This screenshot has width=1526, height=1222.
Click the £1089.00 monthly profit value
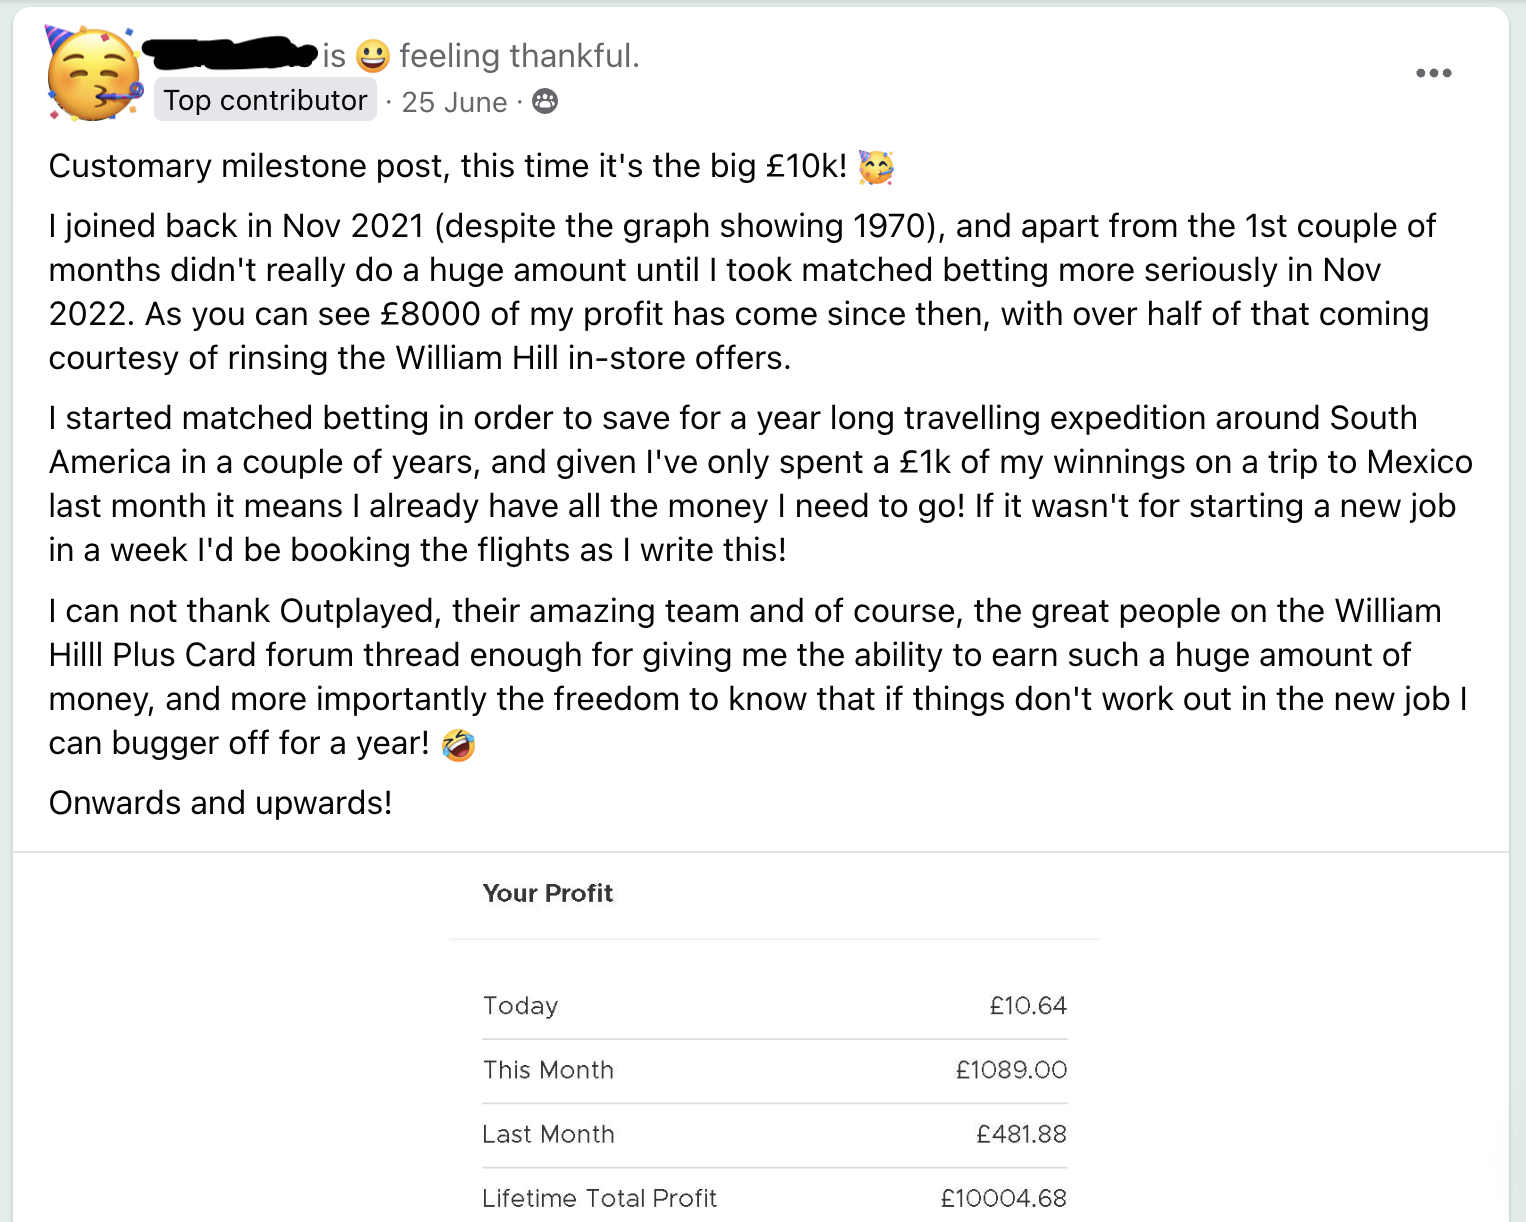1011,1070
